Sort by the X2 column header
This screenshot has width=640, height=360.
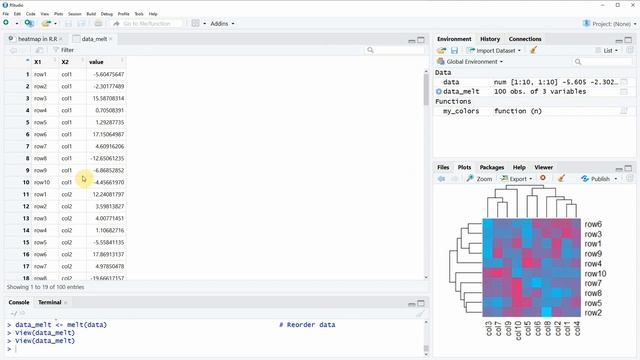pyautogui.click(x=73, y=62)
